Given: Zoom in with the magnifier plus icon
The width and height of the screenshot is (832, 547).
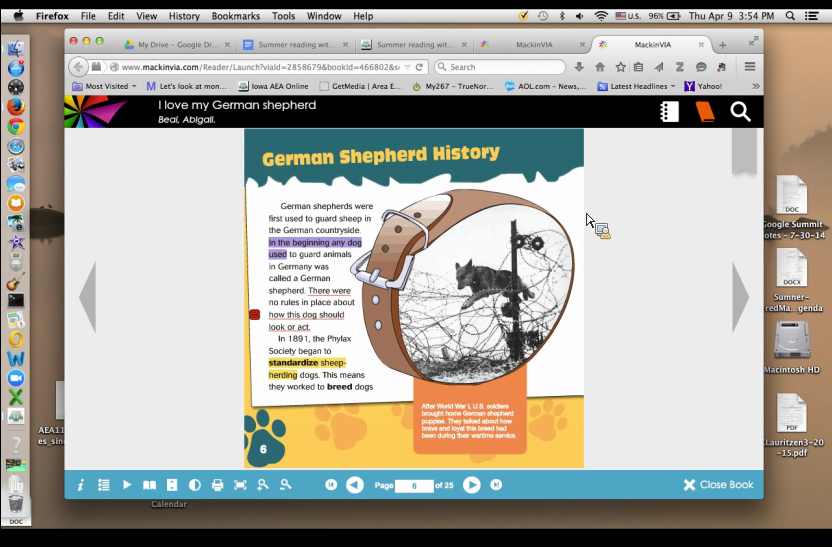Looking at the screenshot, I should [263, 485].
